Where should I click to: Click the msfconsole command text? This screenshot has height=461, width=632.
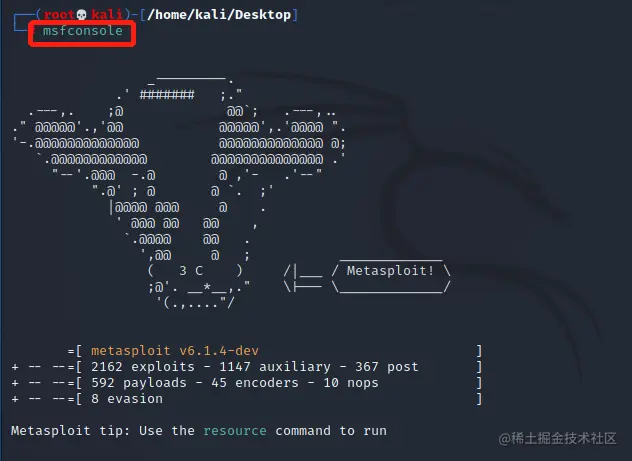click(83, 31)
